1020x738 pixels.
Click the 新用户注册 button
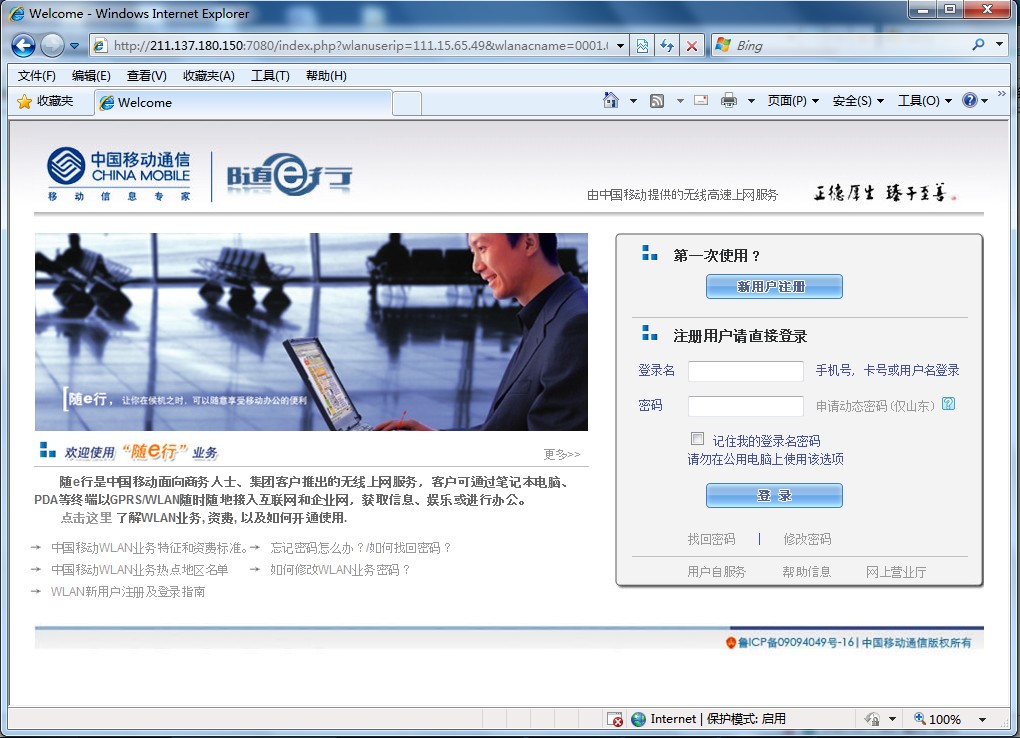coord(774,287)
